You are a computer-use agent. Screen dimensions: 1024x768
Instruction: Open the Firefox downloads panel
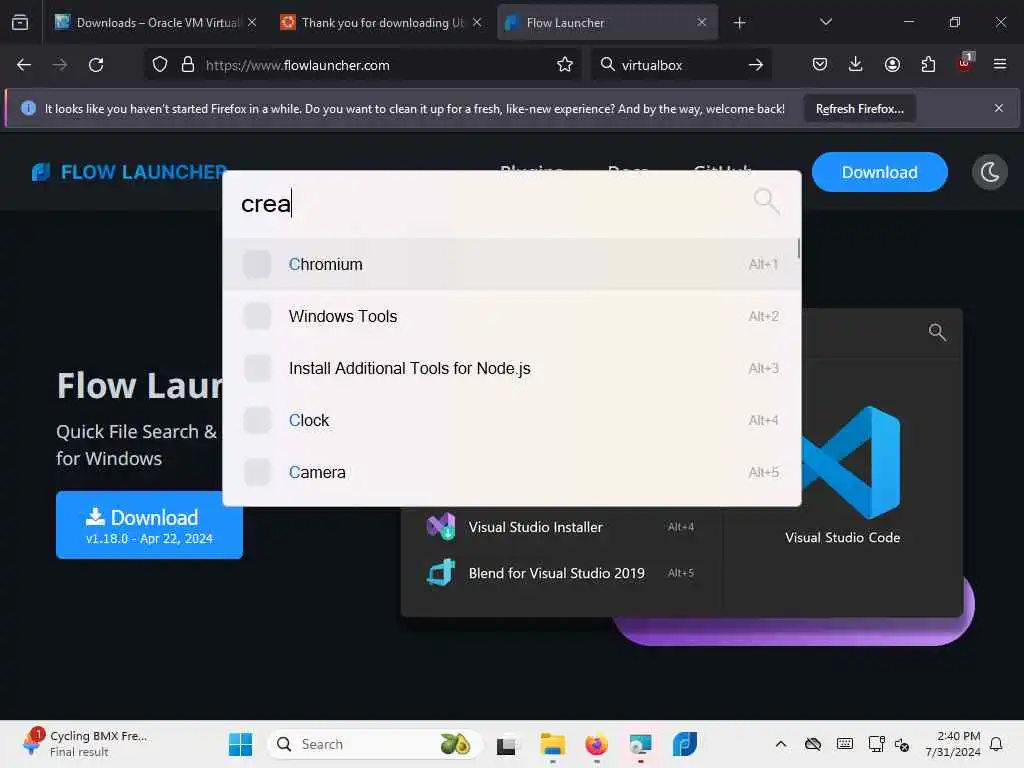tap(856, 65)
